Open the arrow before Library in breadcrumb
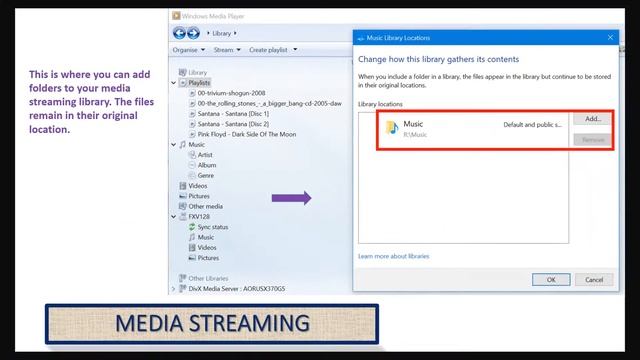 point(208,33)
